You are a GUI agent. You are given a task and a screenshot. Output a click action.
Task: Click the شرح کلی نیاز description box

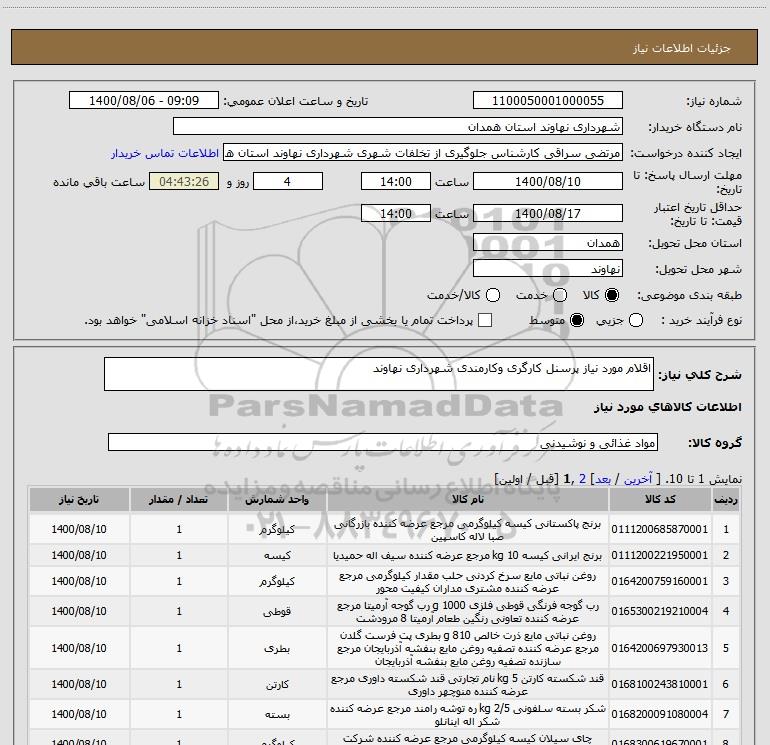click(x=379, y=374)
